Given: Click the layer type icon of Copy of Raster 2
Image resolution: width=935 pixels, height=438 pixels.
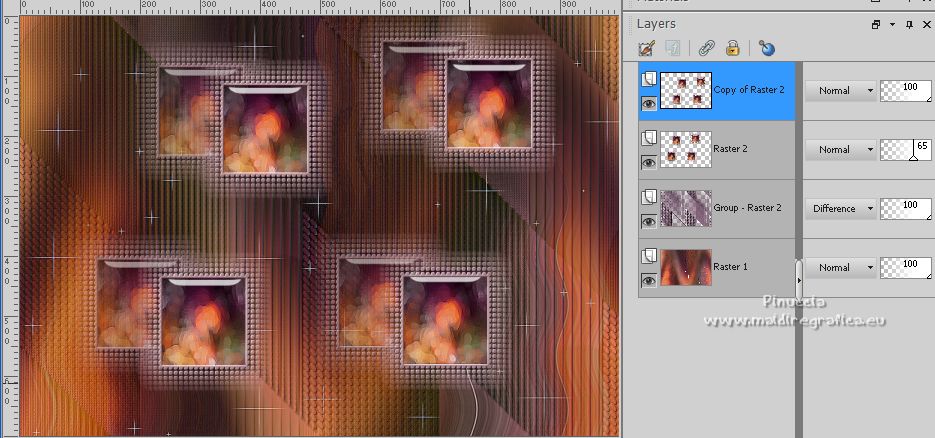Looking at the screenshot, I should [649, 79].
